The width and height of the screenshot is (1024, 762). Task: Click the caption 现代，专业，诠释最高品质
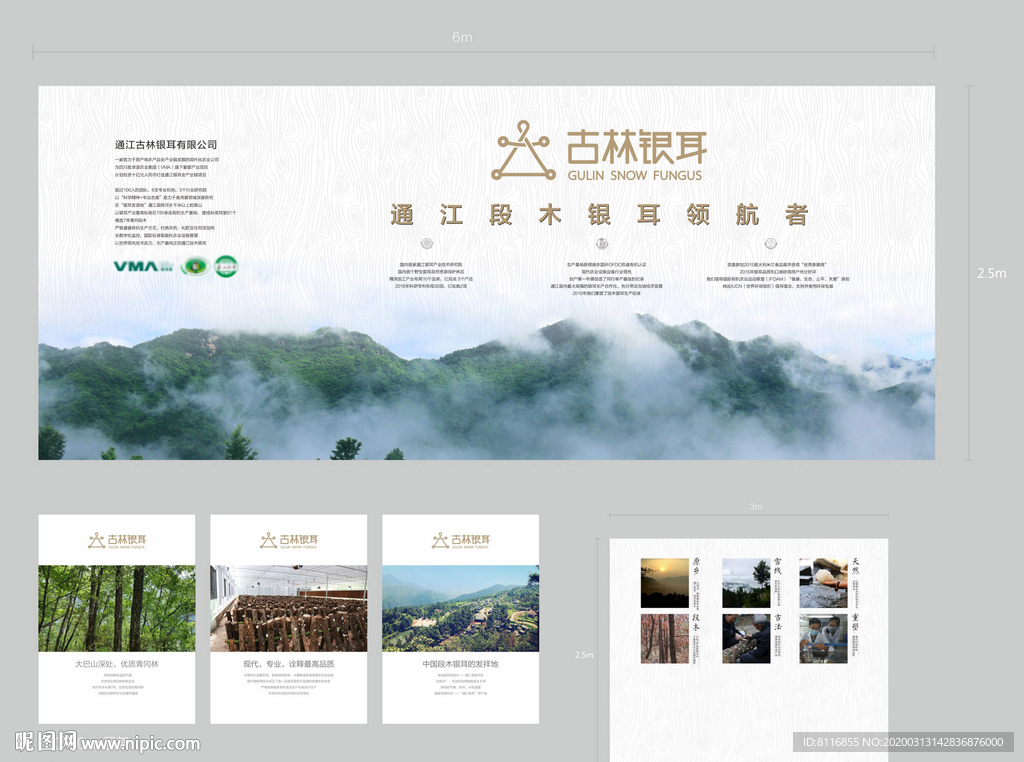289,664
